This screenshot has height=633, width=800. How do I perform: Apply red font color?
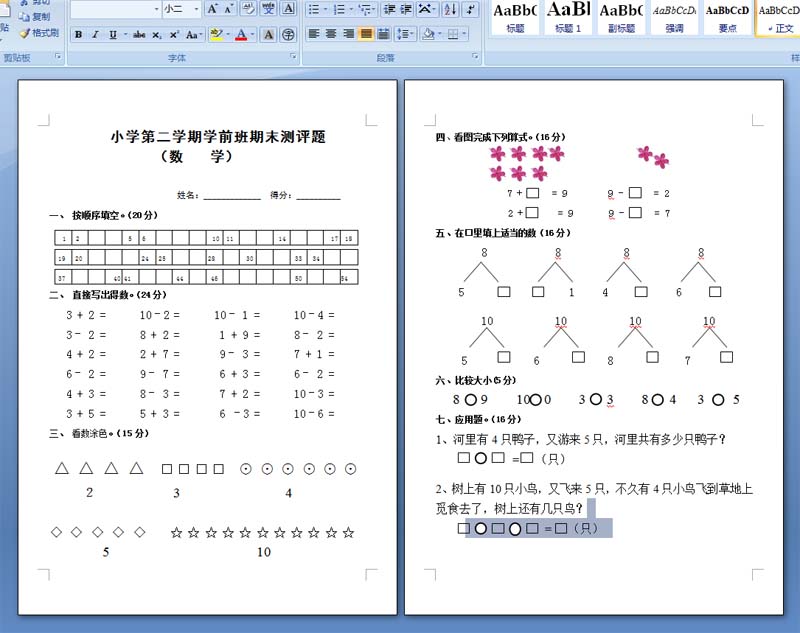[241, 35]
